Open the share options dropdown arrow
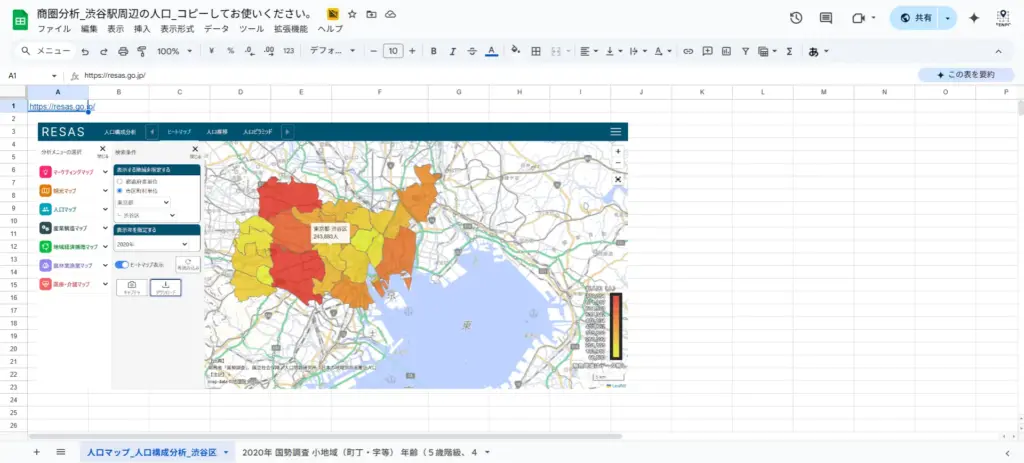The width and height of the screenshot is (1024, 463). click(x=948, y=18)
